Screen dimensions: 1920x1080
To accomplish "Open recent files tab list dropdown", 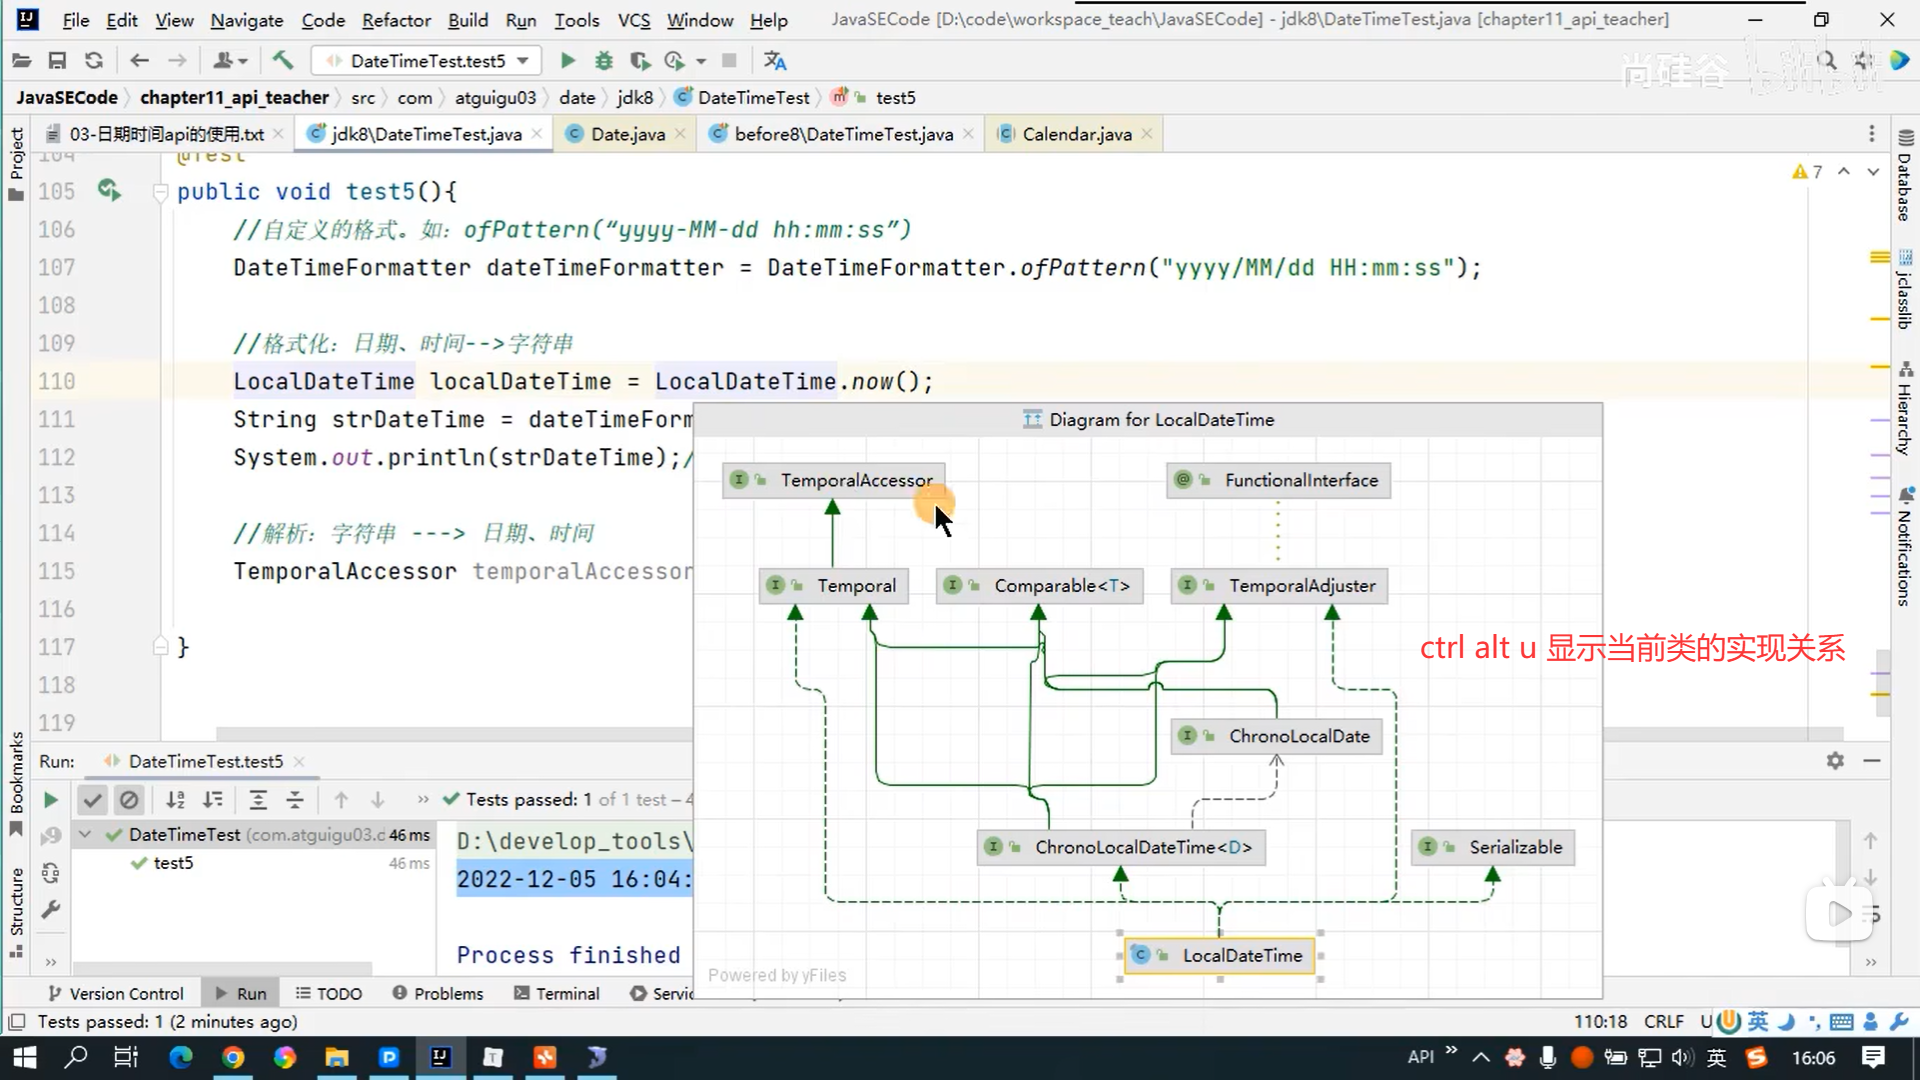I will coord(1871,134).
